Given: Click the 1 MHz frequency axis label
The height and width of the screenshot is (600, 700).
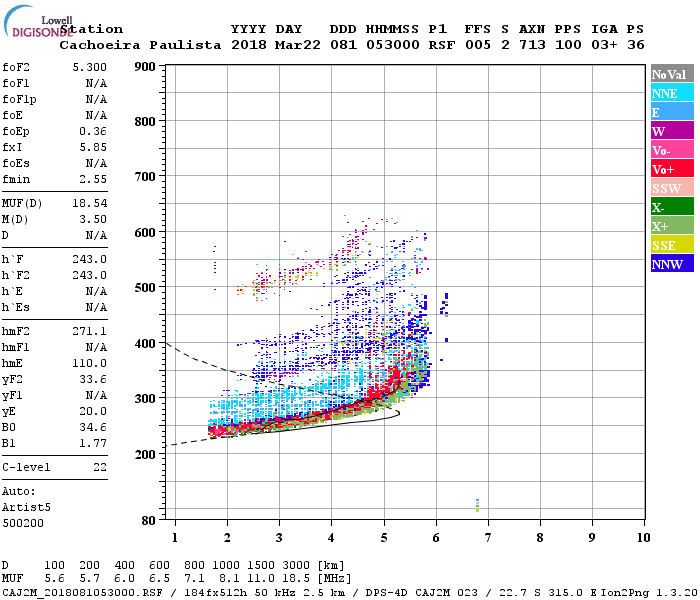Looking at the screenshot, I should 175,538.
